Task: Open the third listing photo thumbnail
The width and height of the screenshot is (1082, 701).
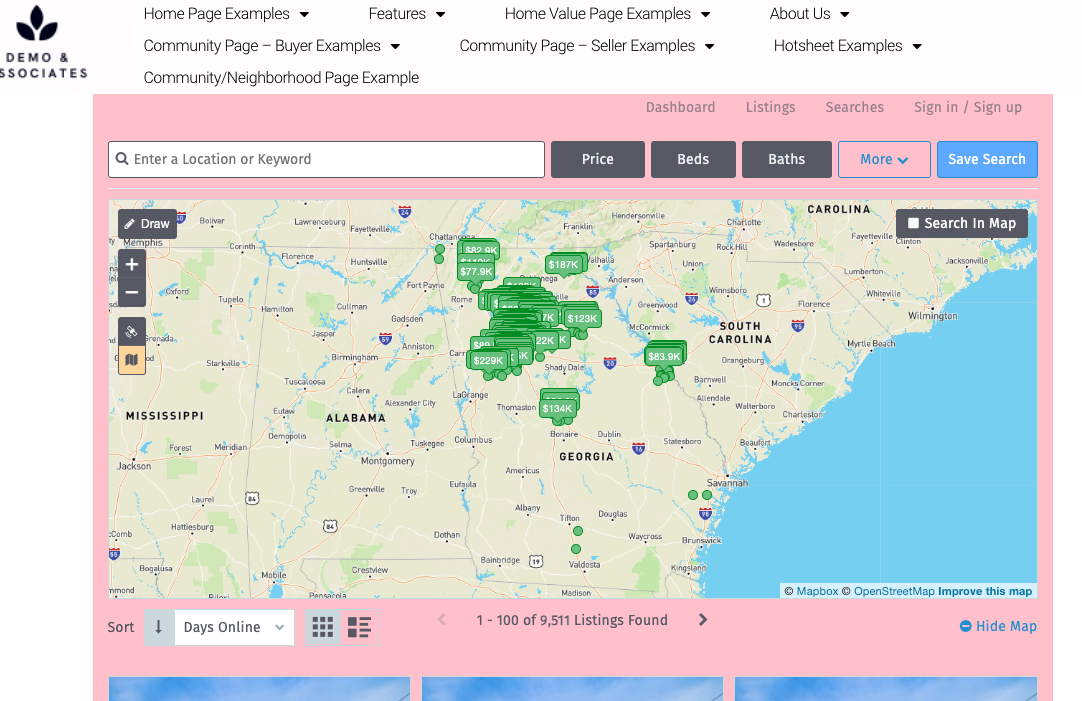Action: (886, 689)
